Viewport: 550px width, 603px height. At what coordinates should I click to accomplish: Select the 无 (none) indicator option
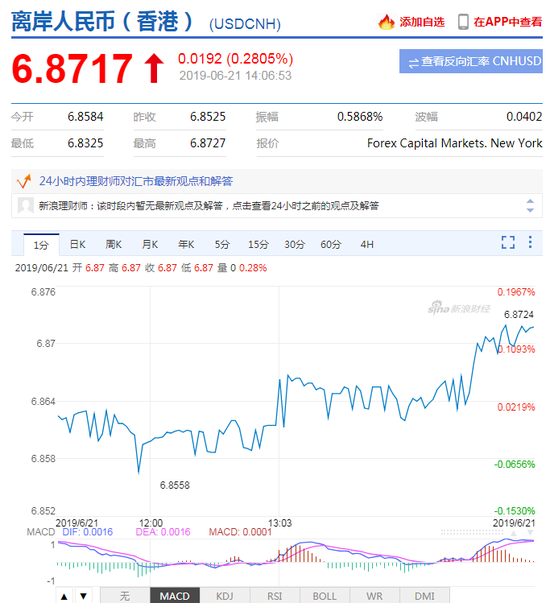pos(125,596)
